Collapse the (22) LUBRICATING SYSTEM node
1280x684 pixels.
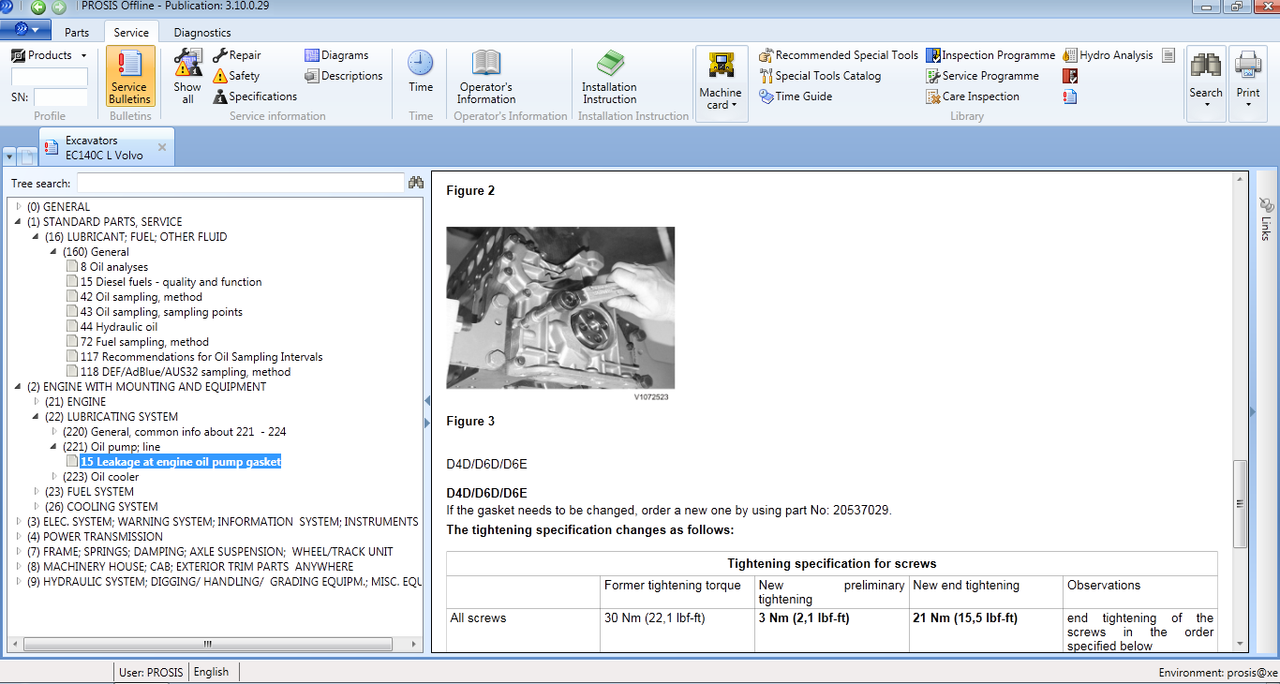[x=37, y=416]
